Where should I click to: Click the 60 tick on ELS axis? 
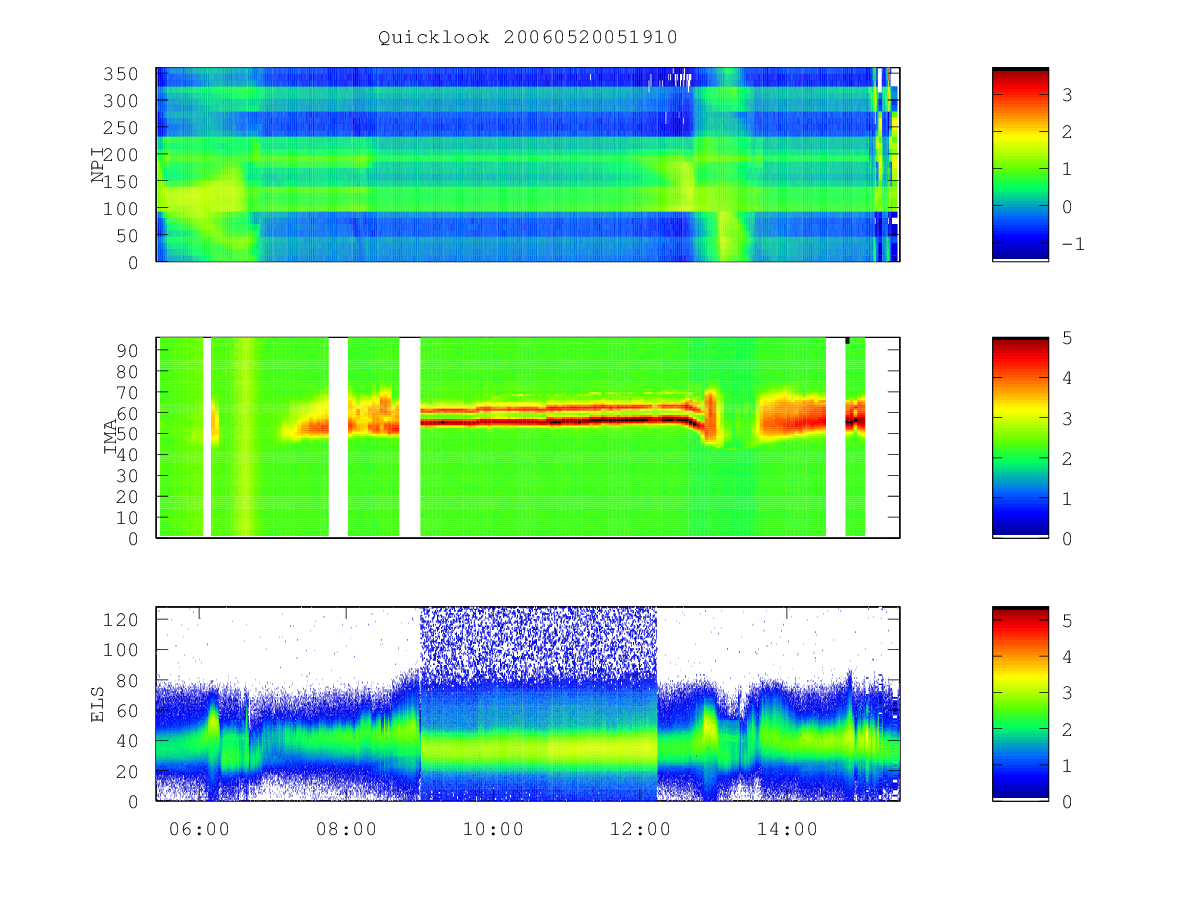(x=128, y=711)
